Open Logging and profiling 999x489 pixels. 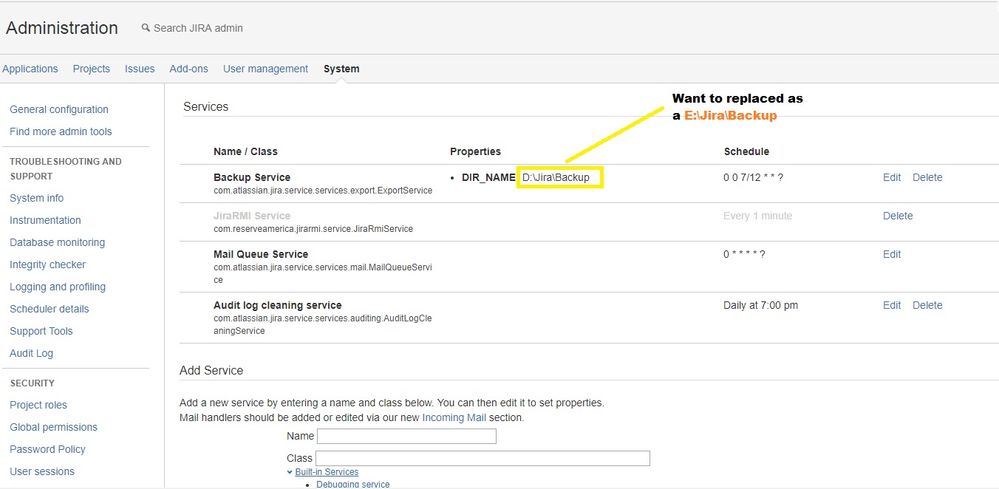coord(57,287)
